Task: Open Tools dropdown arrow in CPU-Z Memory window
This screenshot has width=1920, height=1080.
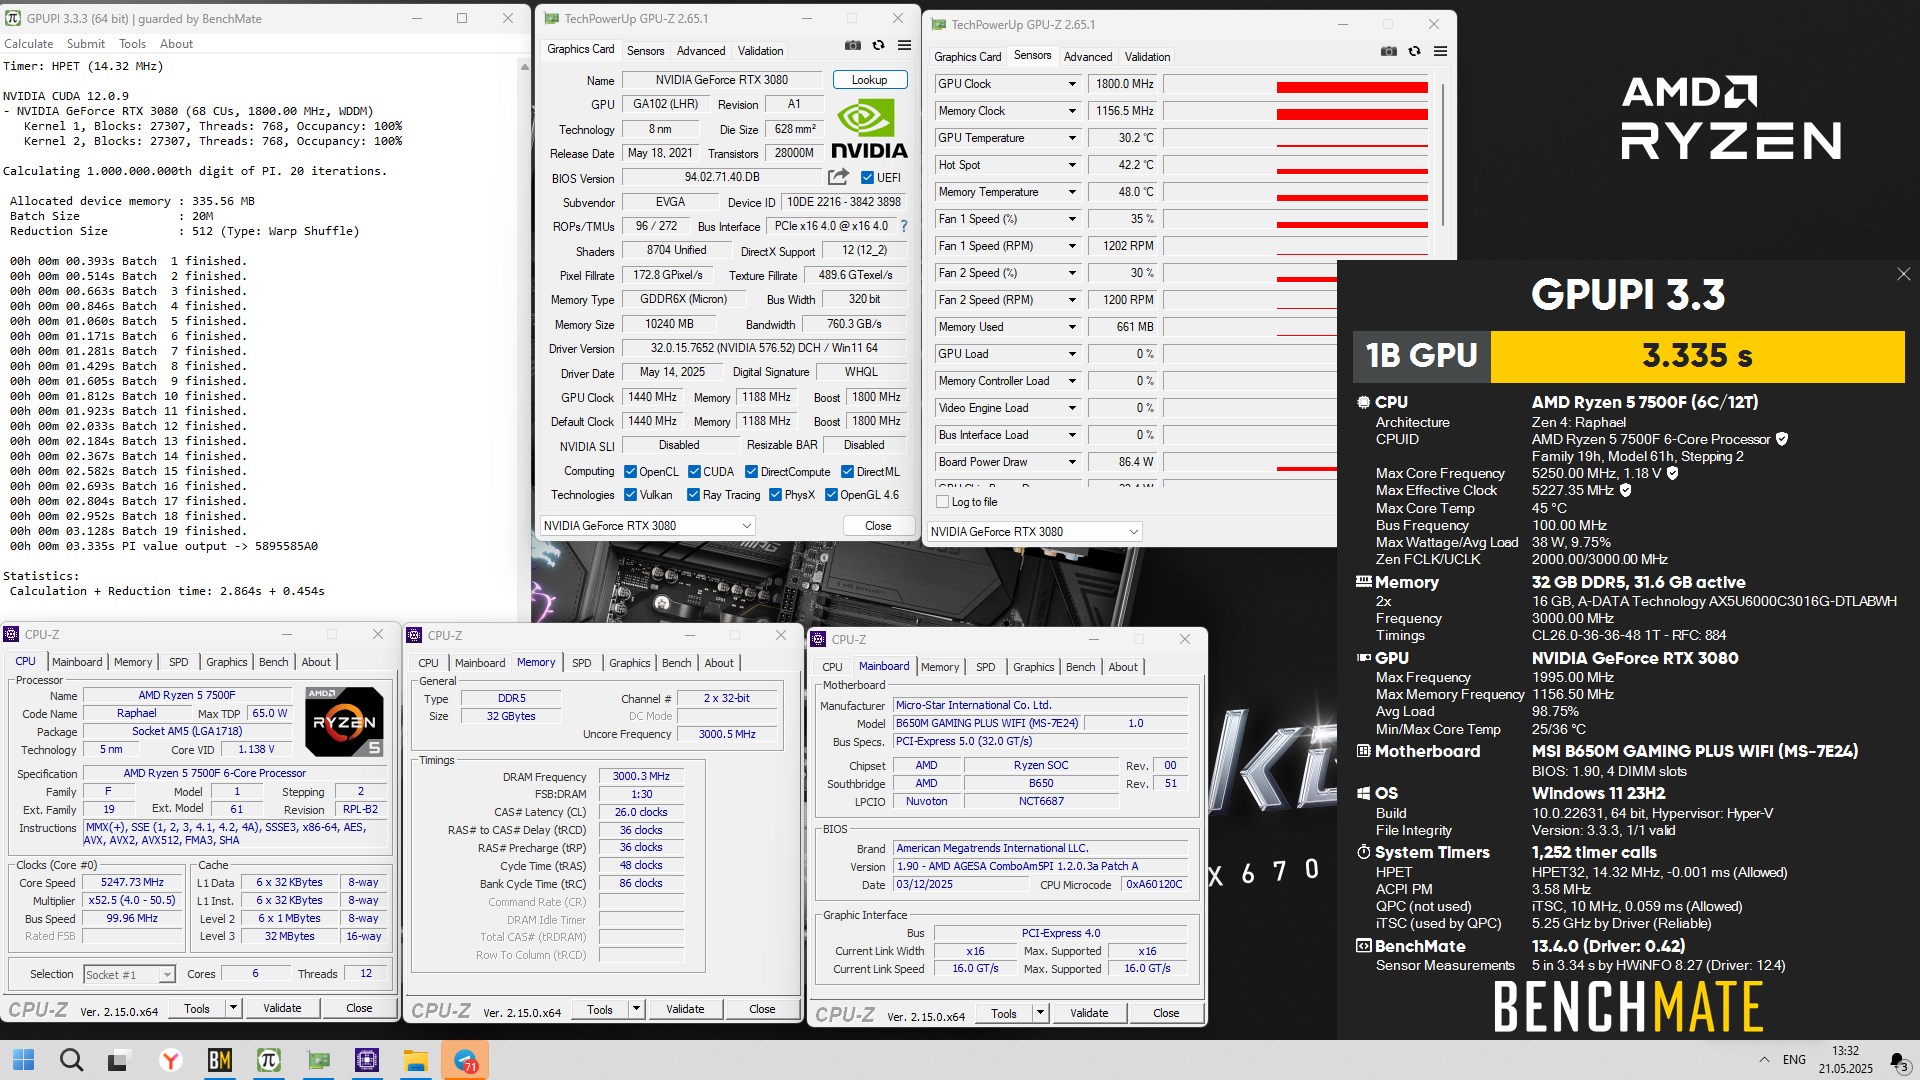Action: pyautogui.click(x=636, y=1010)
